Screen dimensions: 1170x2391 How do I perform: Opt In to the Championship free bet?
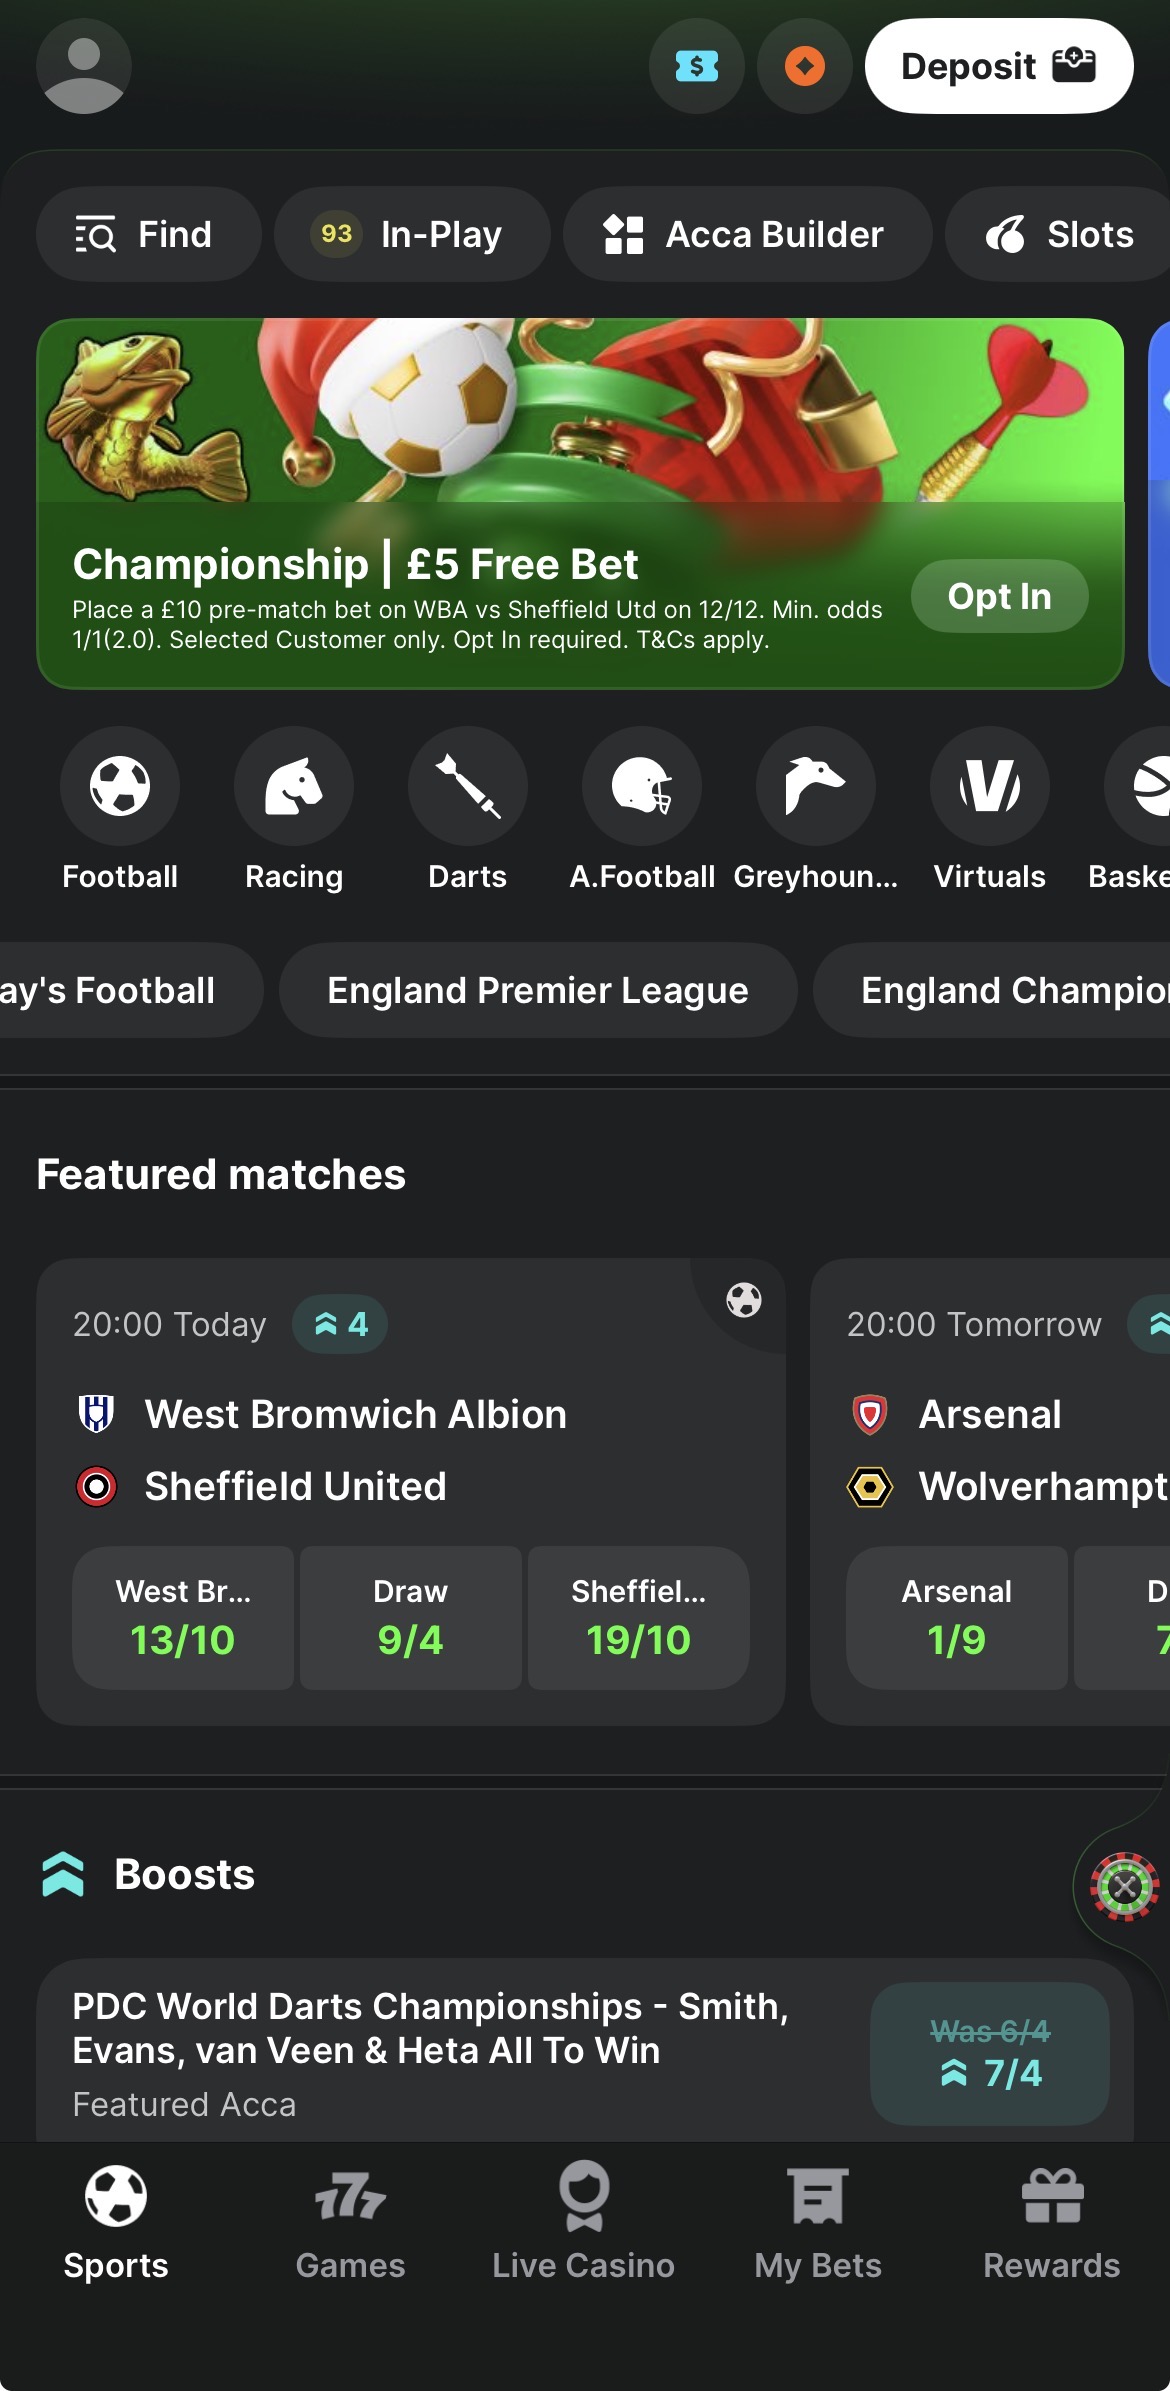[999, 596]
